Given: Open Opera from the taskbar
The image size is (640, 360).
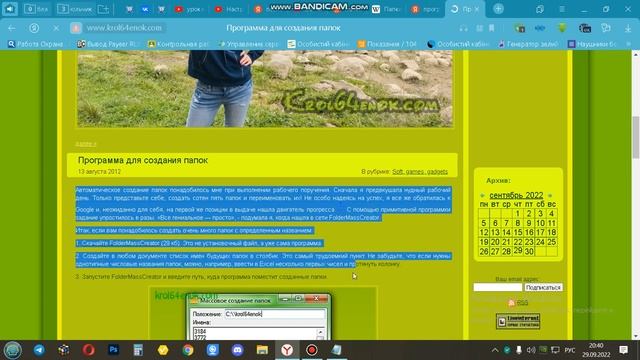Looking at the screenshot, I should click(x=89, y=350).
